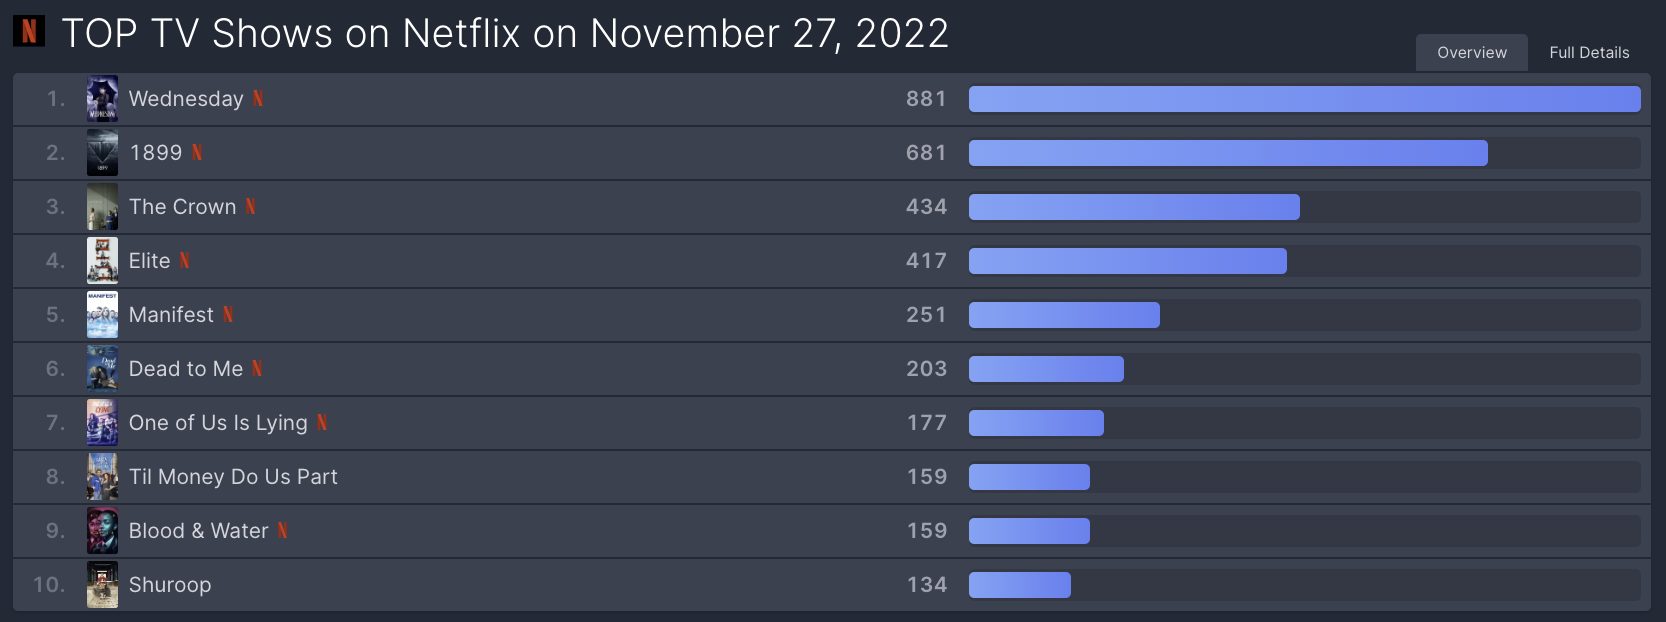
Task: Select the 1899 poster thumbnail
Action: coord(102,152)
